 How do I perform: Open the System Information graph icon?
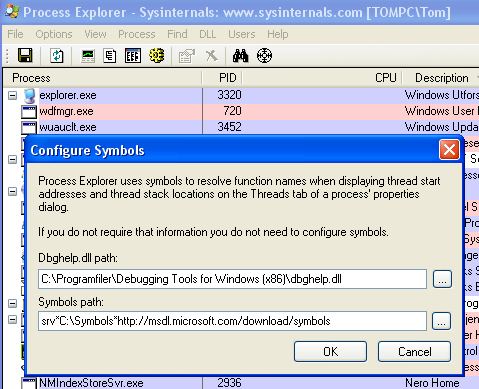click(88, 56)
